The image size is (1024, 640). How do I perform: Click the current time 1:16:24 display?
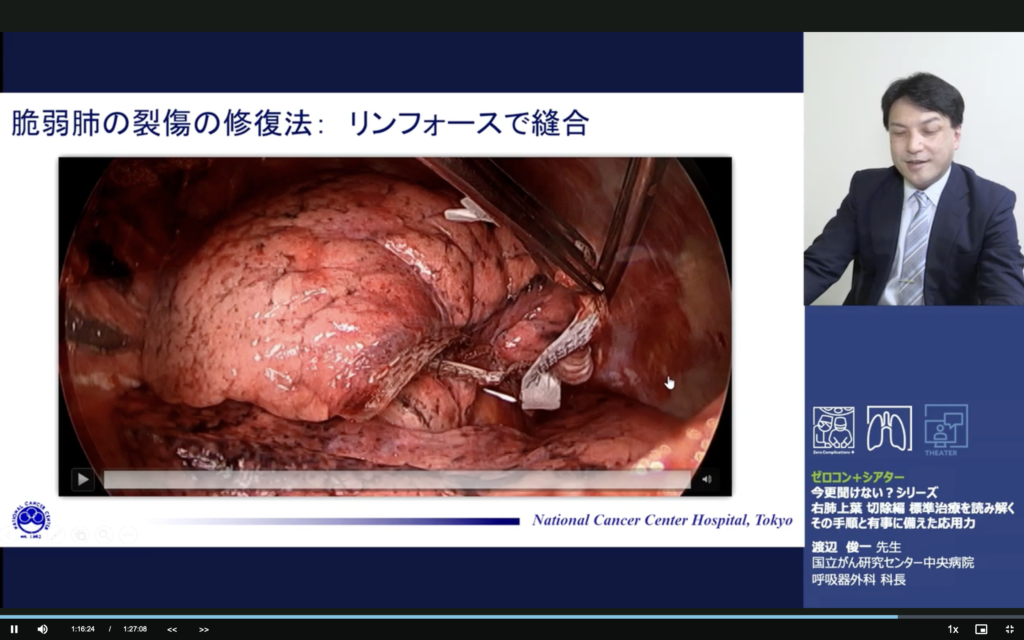click(x=83, y=629)
